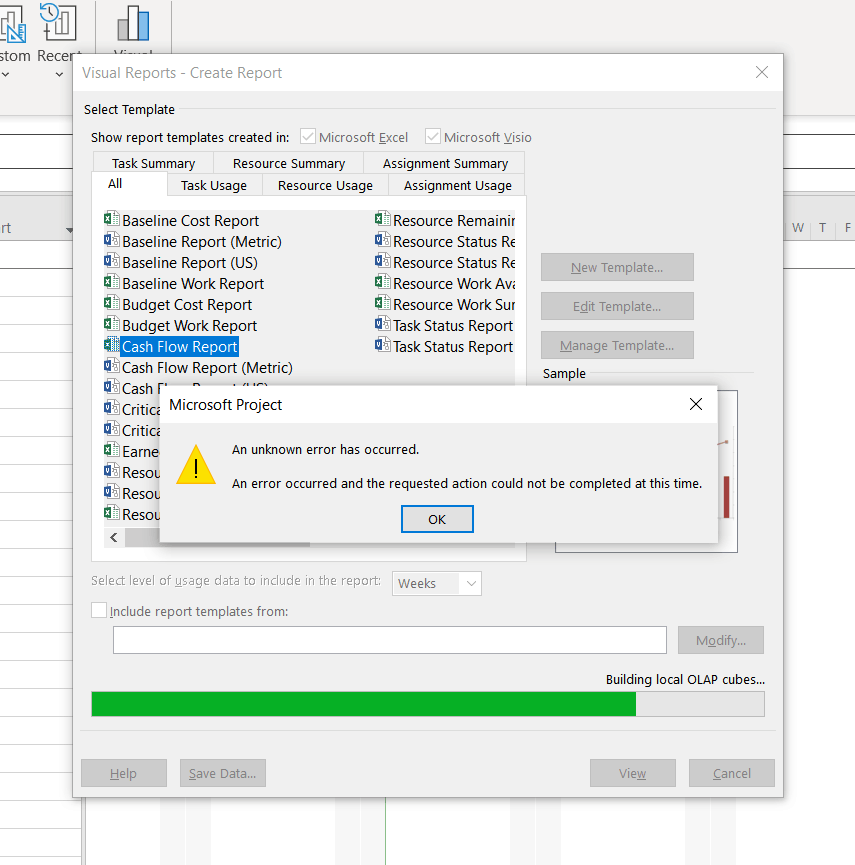Screen dimensions: 855x865
Task: Enable Include report templates from checkbox
Action: click(99, 610)
